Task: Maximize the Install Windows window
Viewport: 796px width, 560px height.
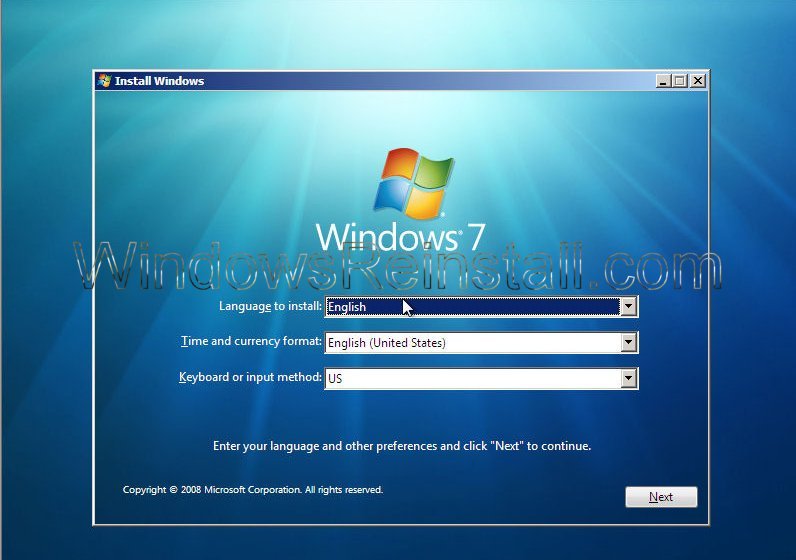Action: tap(680, 81)
